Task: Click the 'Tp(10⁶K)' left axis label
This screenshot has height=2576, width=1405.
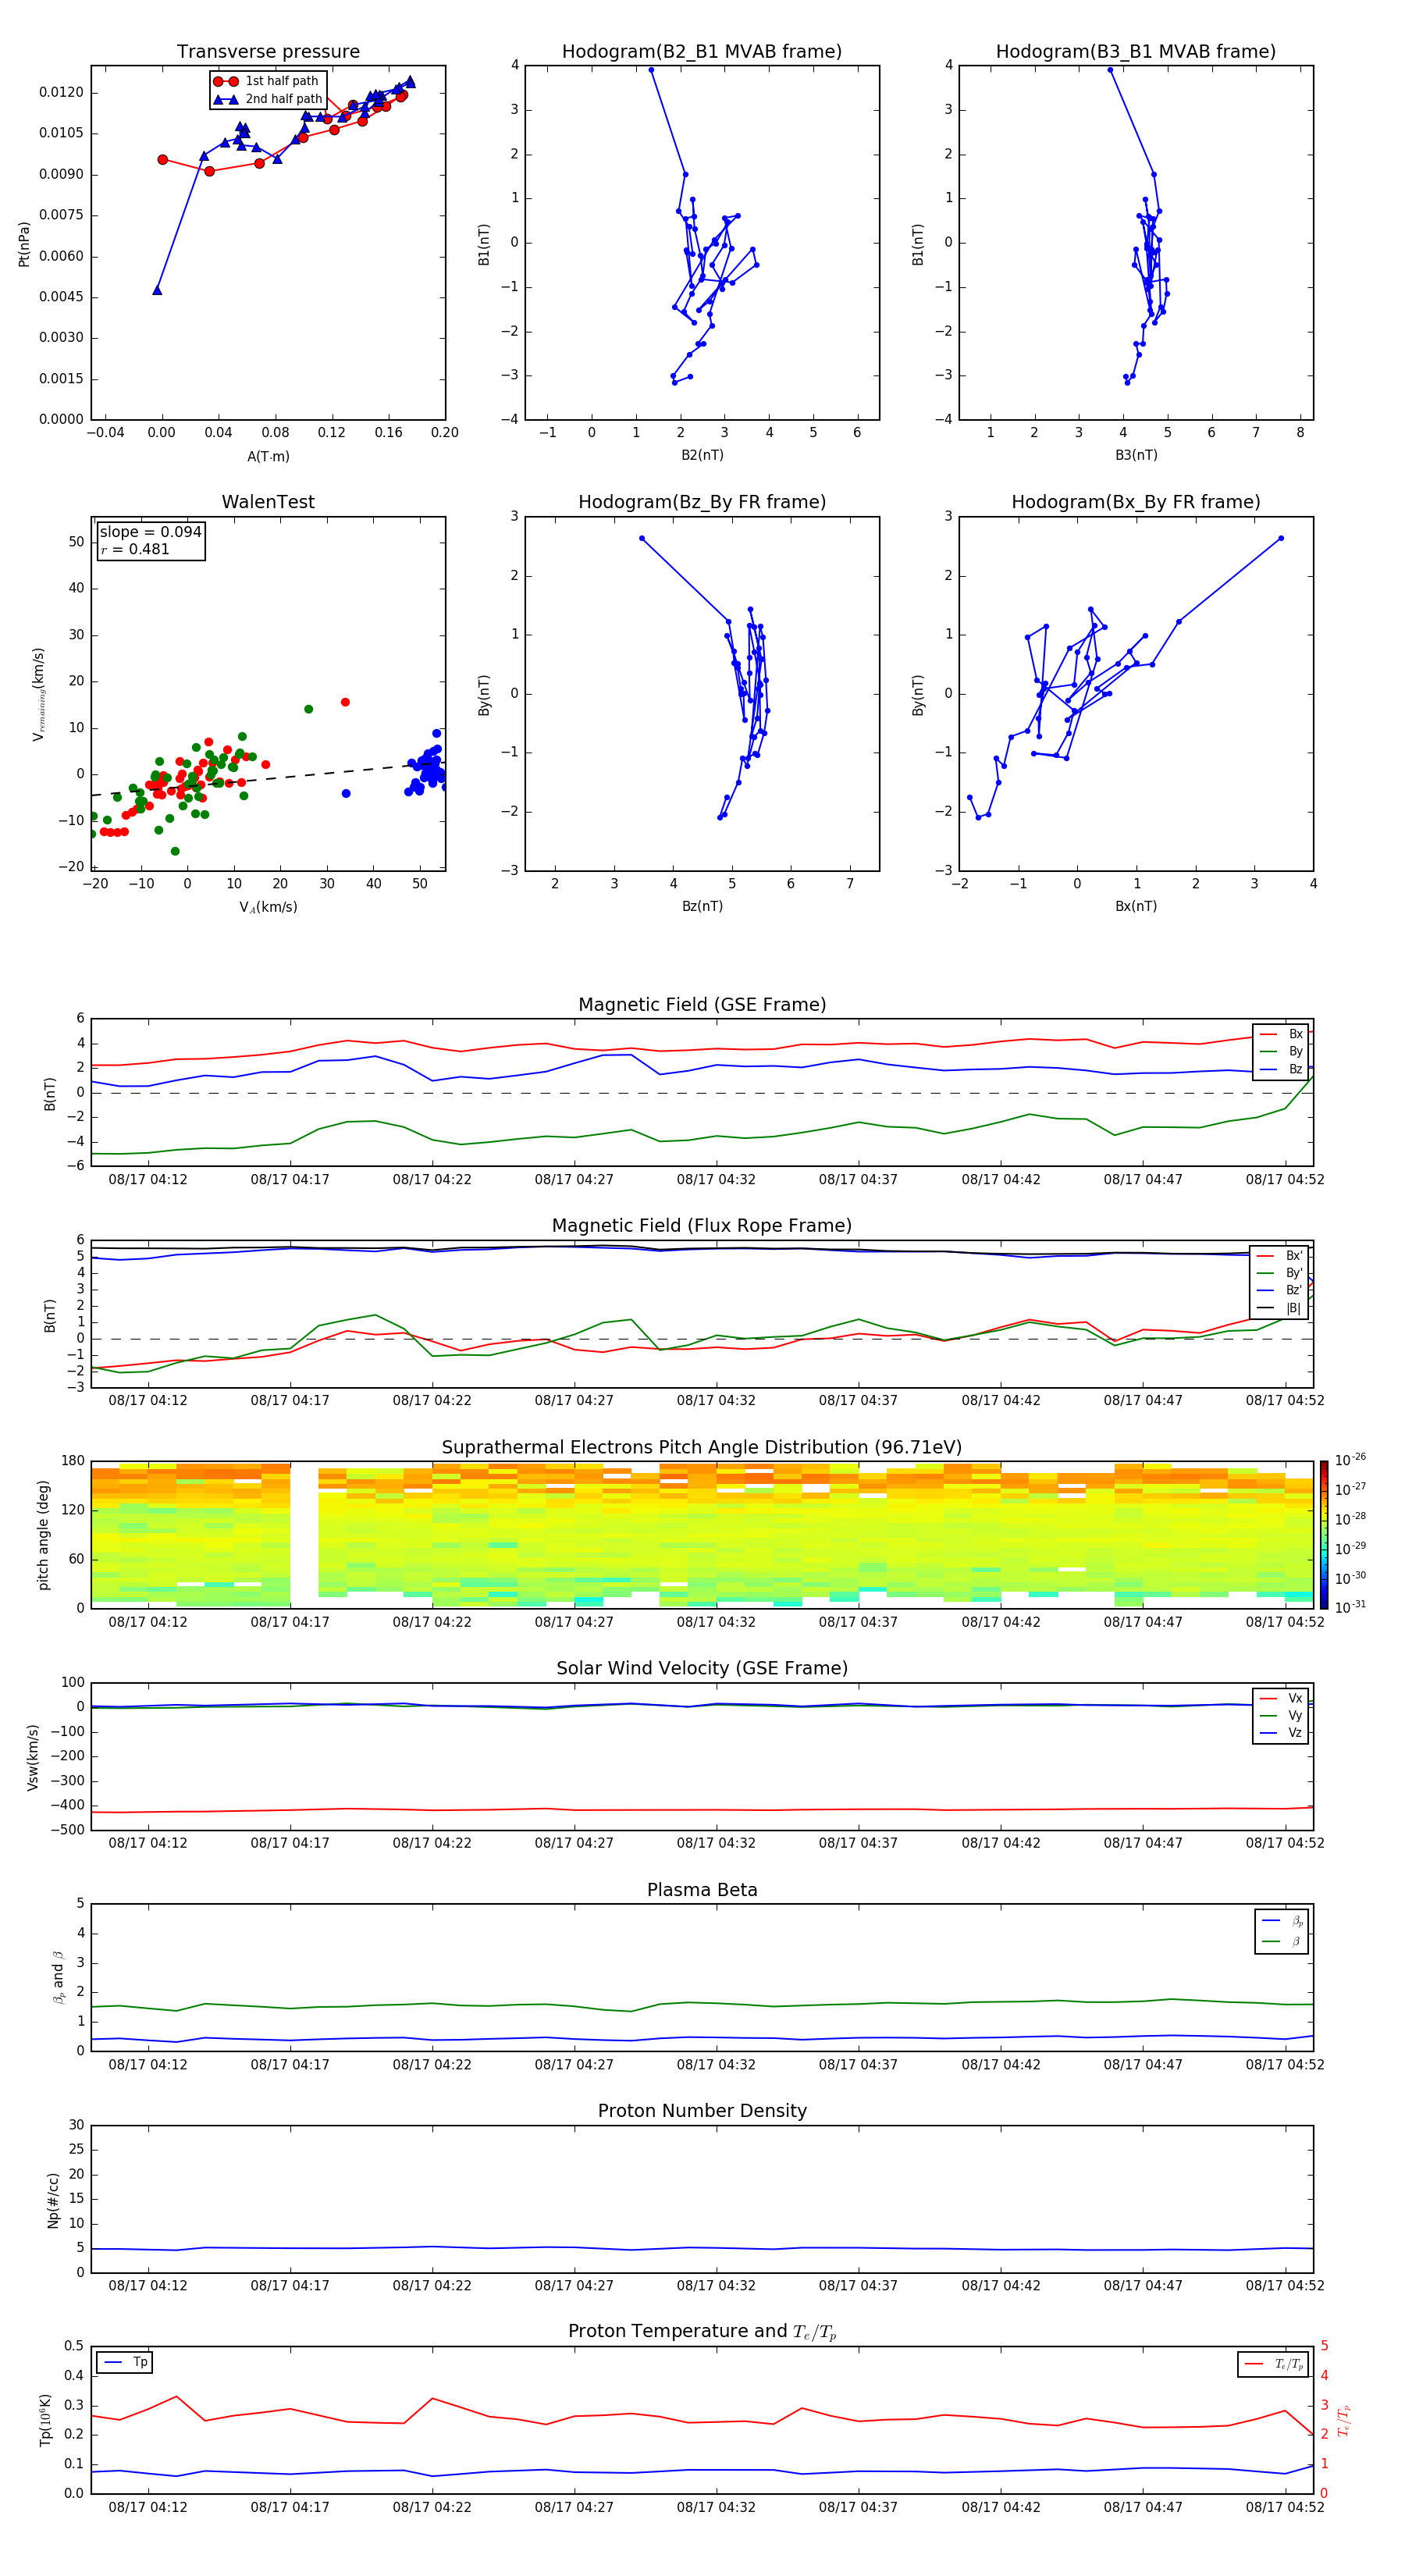Action: tap(45, 2420)
